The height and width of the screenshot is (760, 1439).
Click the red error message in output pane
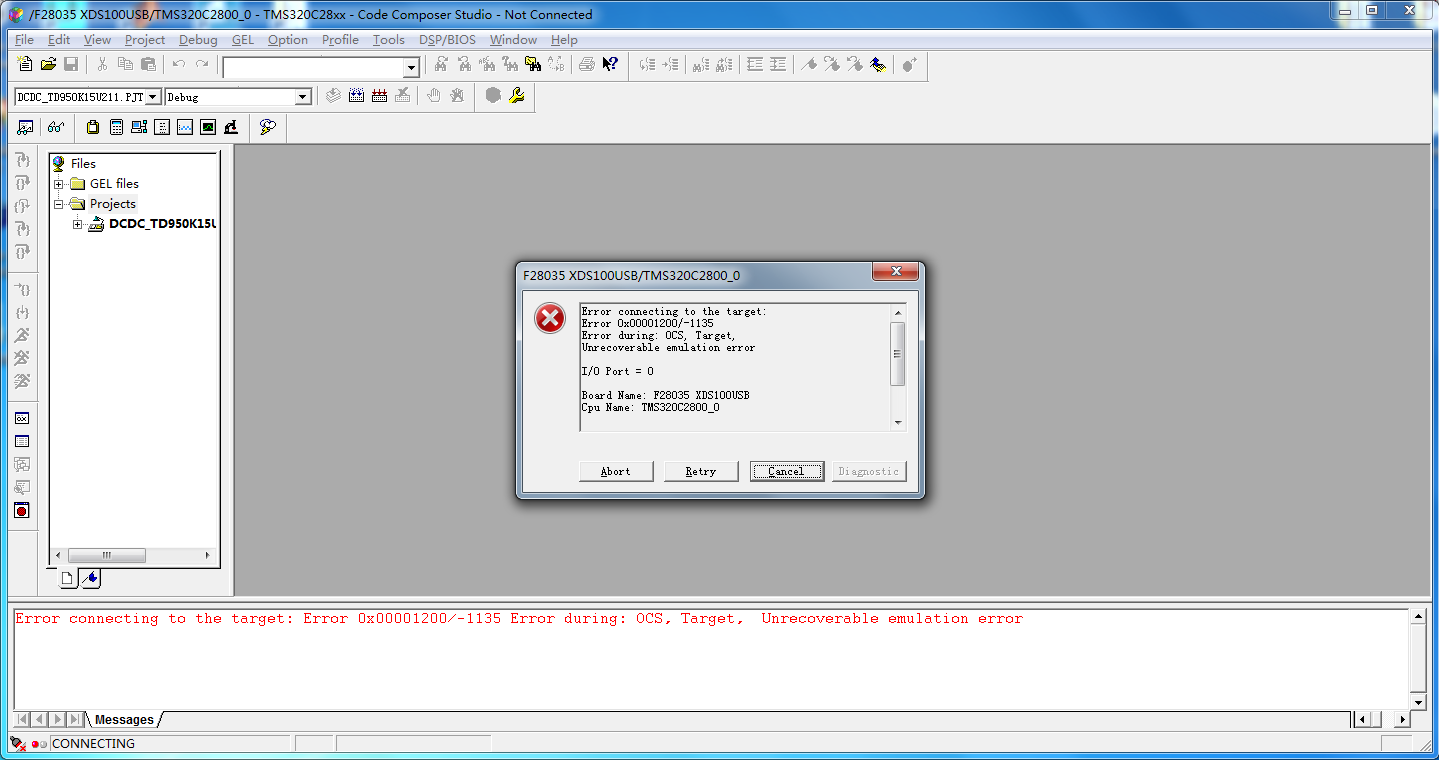(x=519, y=619)
